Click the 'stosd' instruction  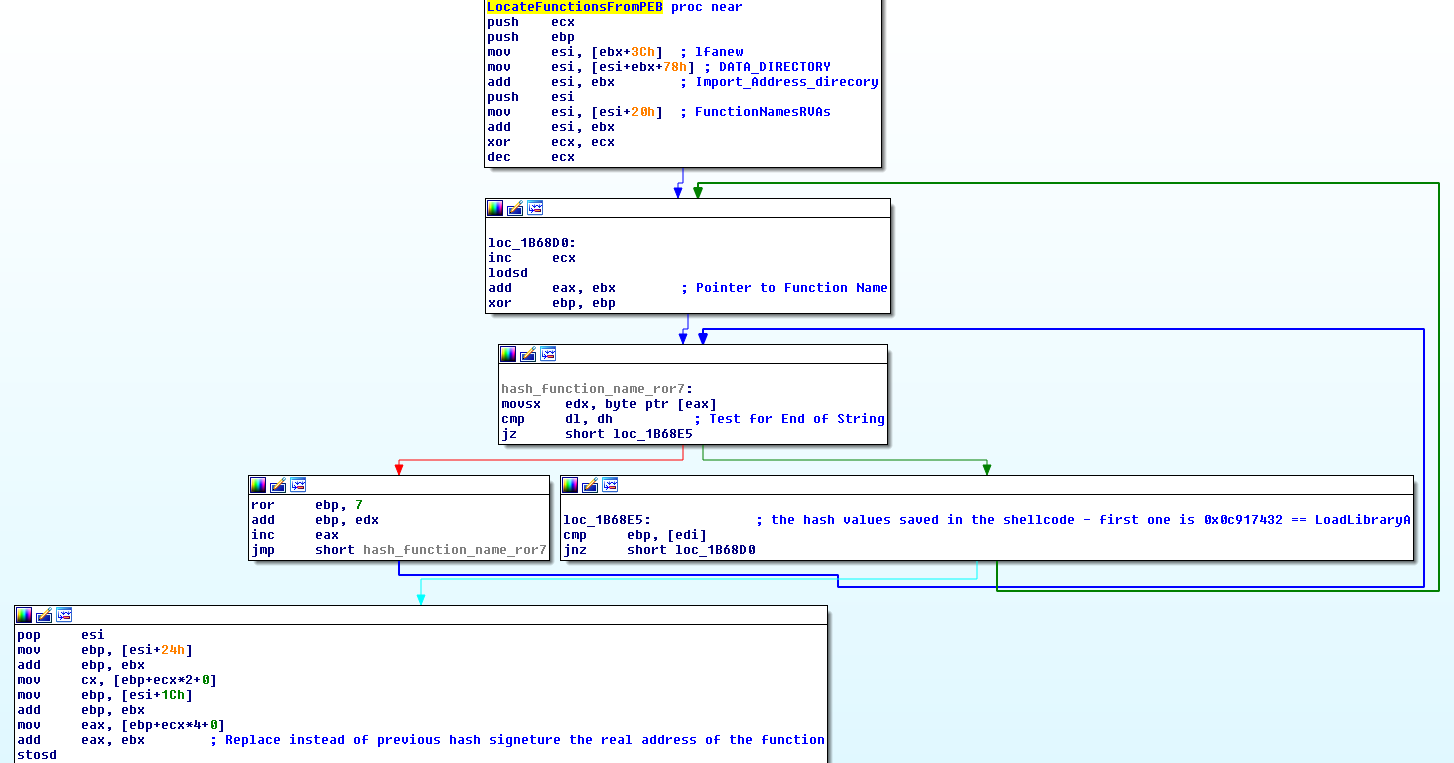click(37, 755)
